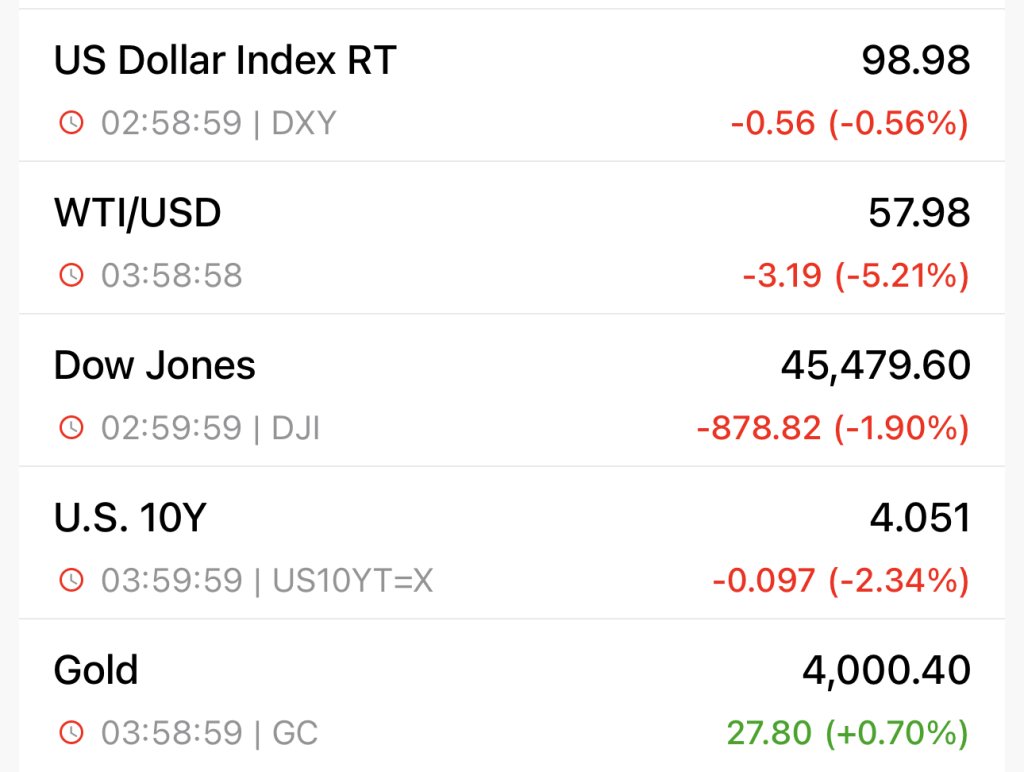Tap the 4.051 ten-year yield value
1024x772 pixels.
[919, 518]
